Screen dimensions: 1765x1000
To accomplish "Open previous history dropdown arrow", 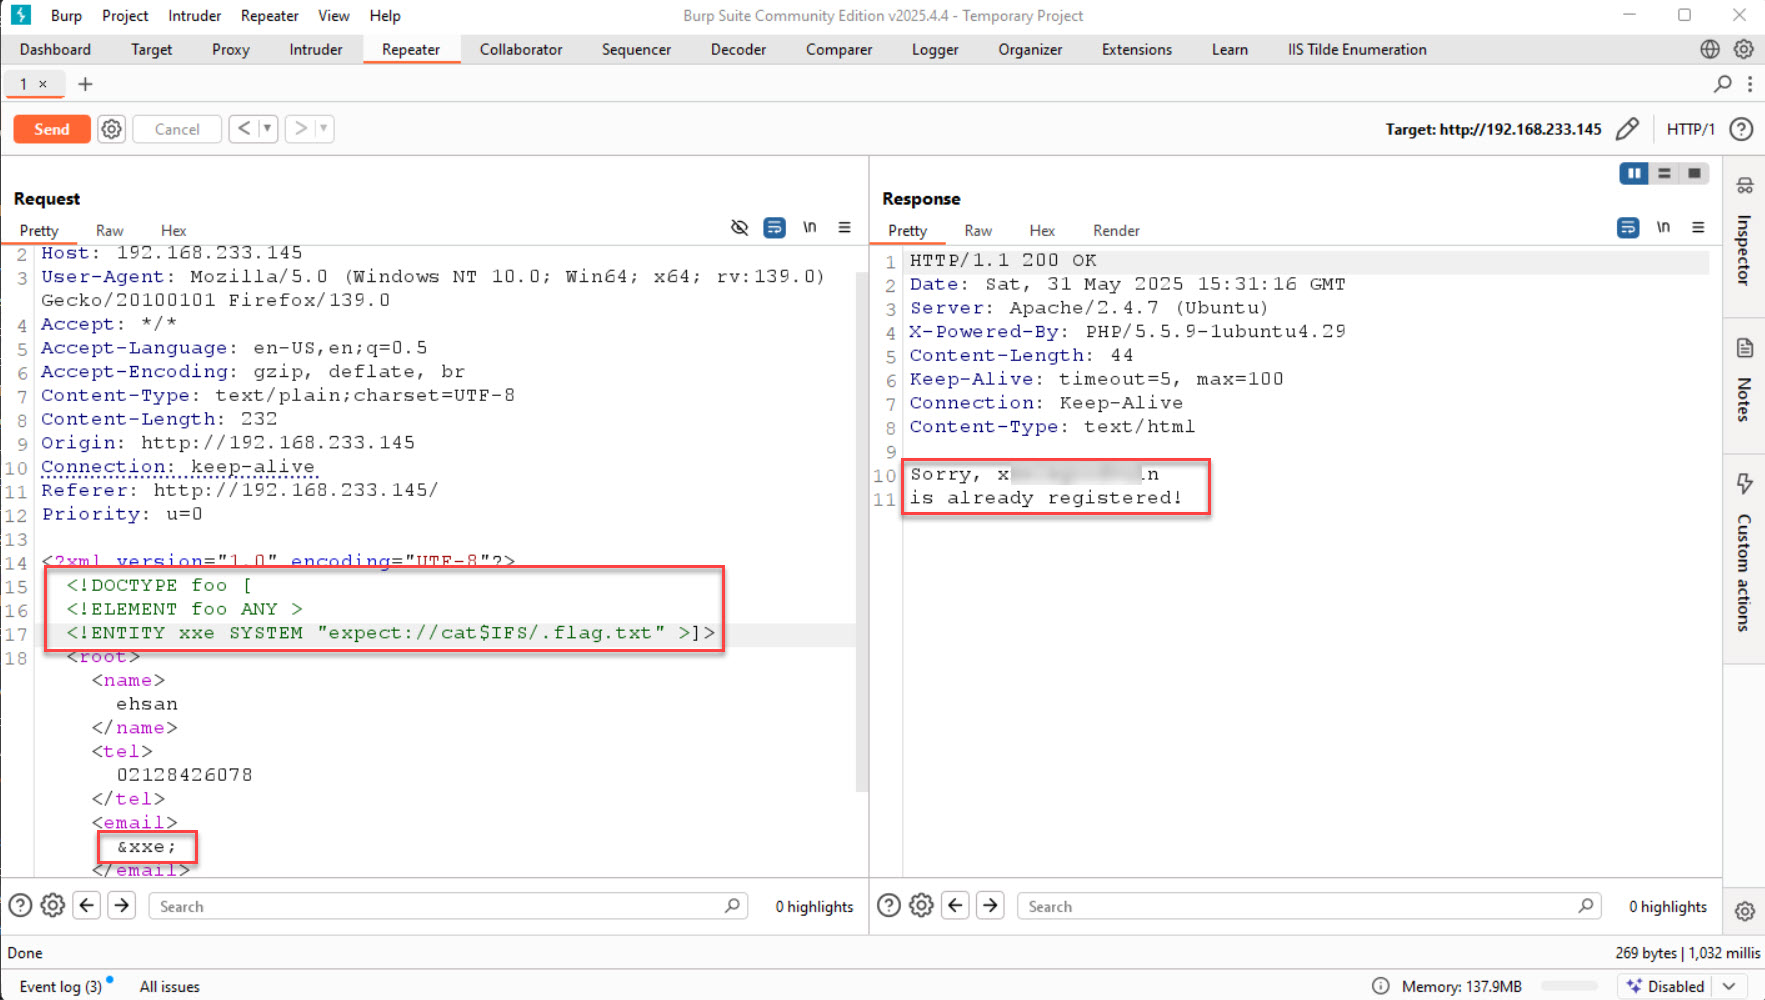I will point(267,128).
